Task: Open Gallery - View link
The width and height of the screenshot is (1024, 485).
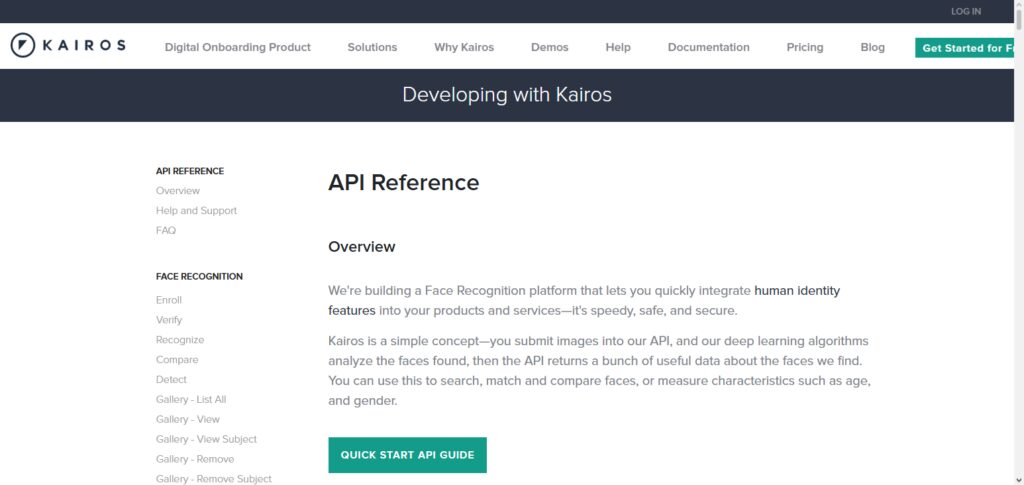Action: (x=188, y=419)
